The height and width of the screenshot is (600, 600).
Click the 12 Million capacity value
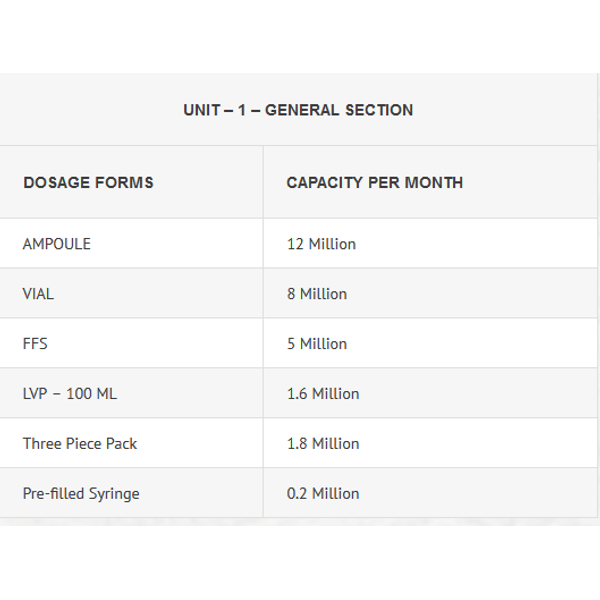pyautogui.click(x=321, y=244)
